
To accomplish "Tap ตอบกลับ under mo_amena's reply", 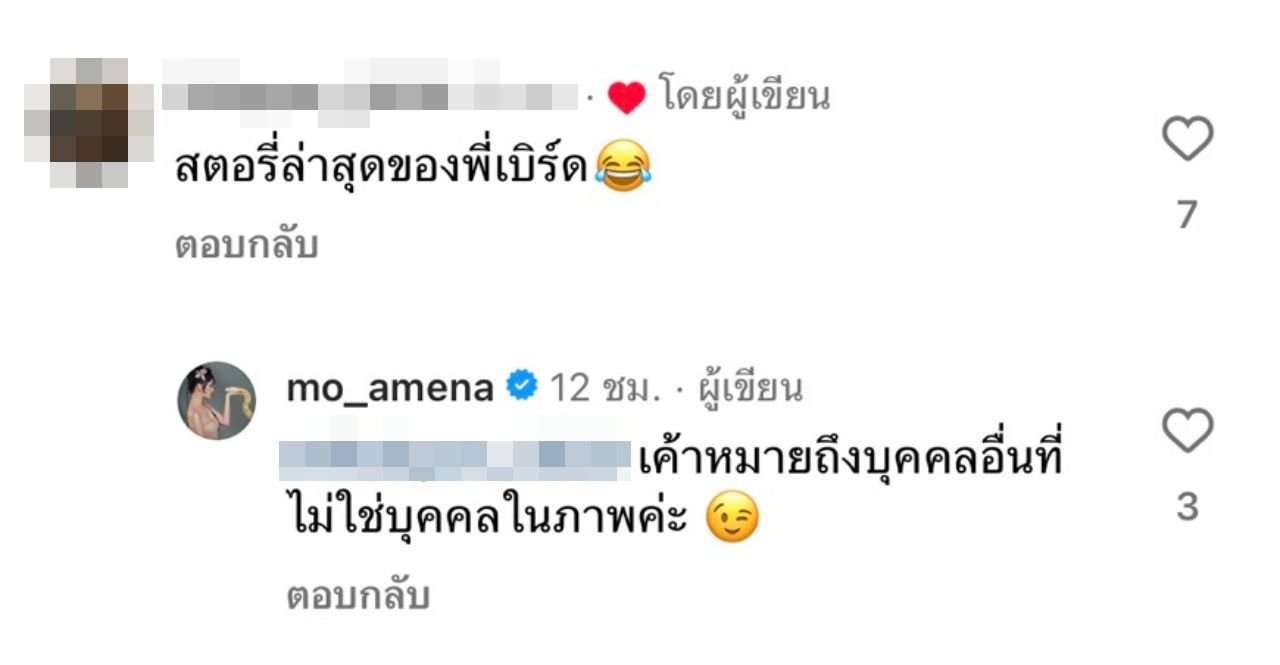I will (358, 597).
